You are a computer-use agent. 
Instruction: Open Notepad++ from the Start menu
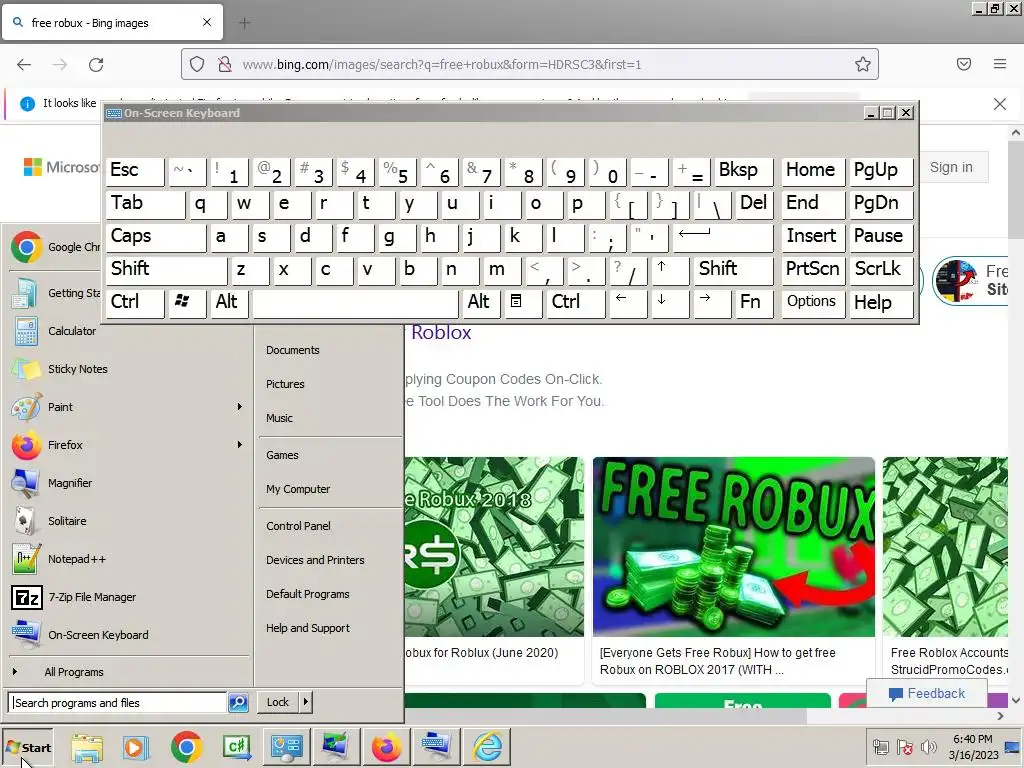click(127, 559)
